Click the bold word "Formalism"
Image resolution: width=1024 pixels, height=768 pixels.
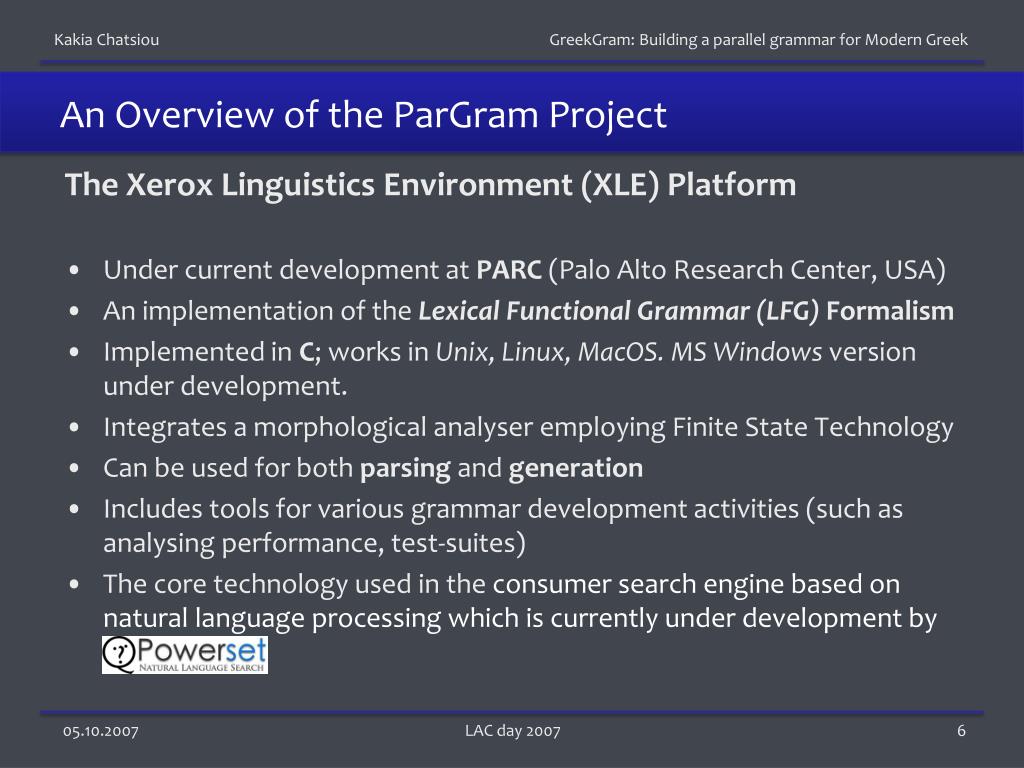pos(889,311)
